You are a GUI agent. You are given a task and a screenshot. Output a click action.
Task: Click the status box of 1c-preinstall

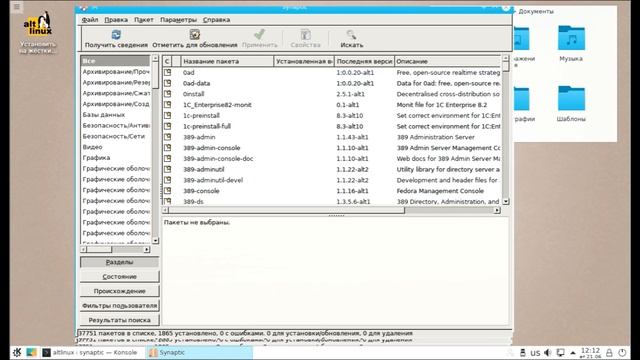pyautogui.click(x=168, y=116)
